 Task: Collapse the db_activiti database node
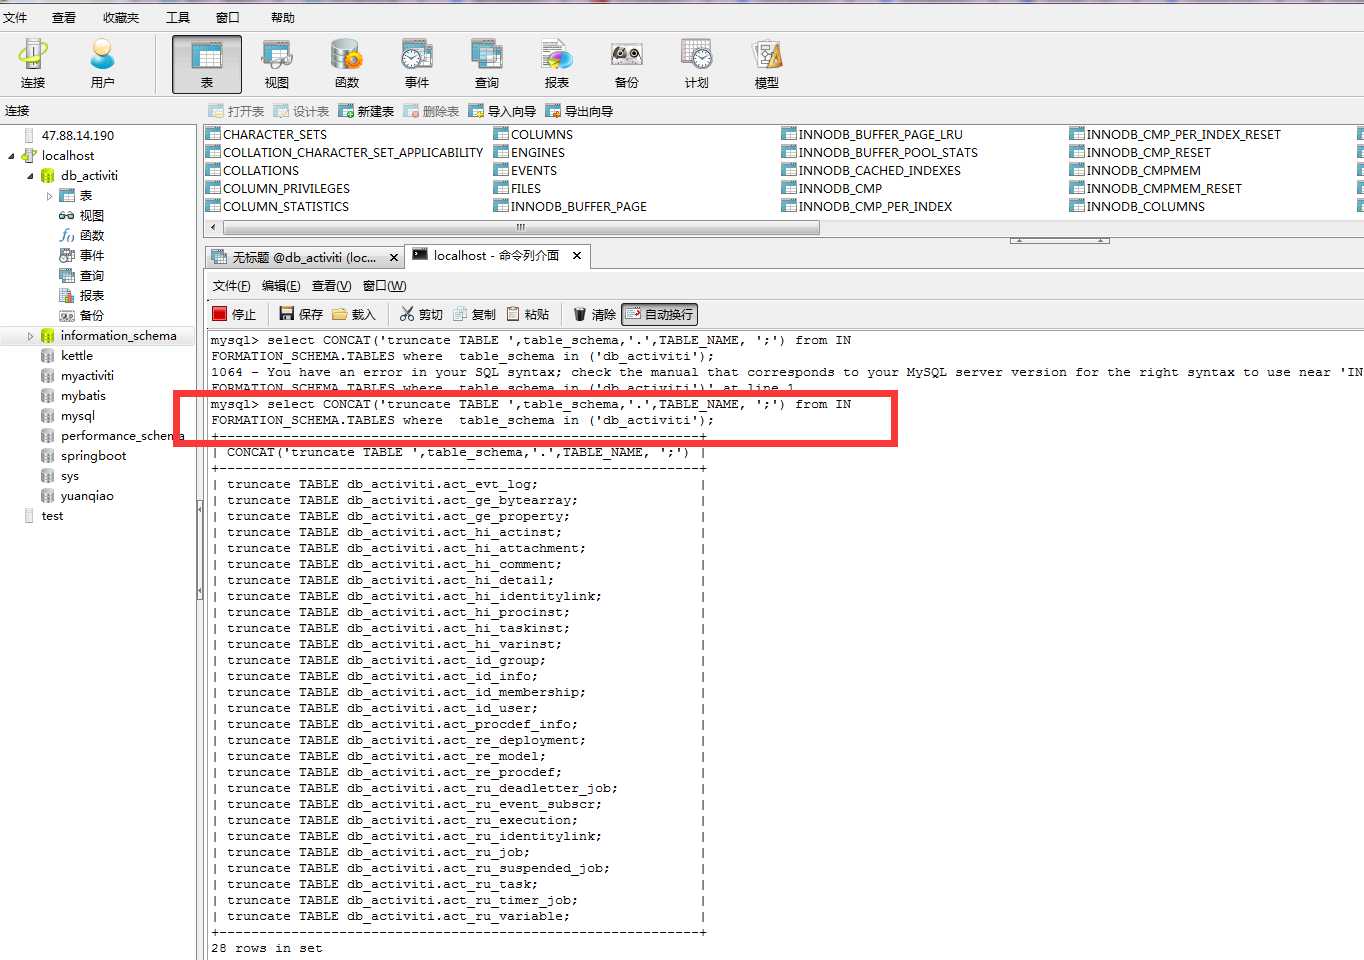click(x=30, y=176)
